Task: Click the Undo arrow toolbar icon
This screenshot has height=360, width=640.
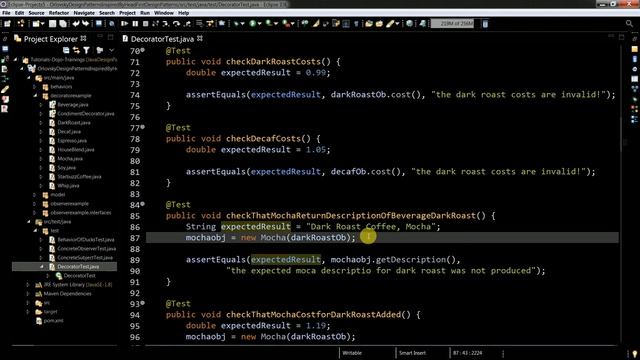Action: [76, 24]
